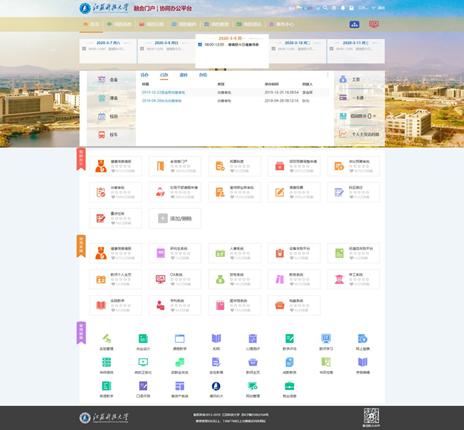This screenshot has height=430, width=464.
Task: Open the OA系统 card with red monitor icon
Action: pos(175,279)
